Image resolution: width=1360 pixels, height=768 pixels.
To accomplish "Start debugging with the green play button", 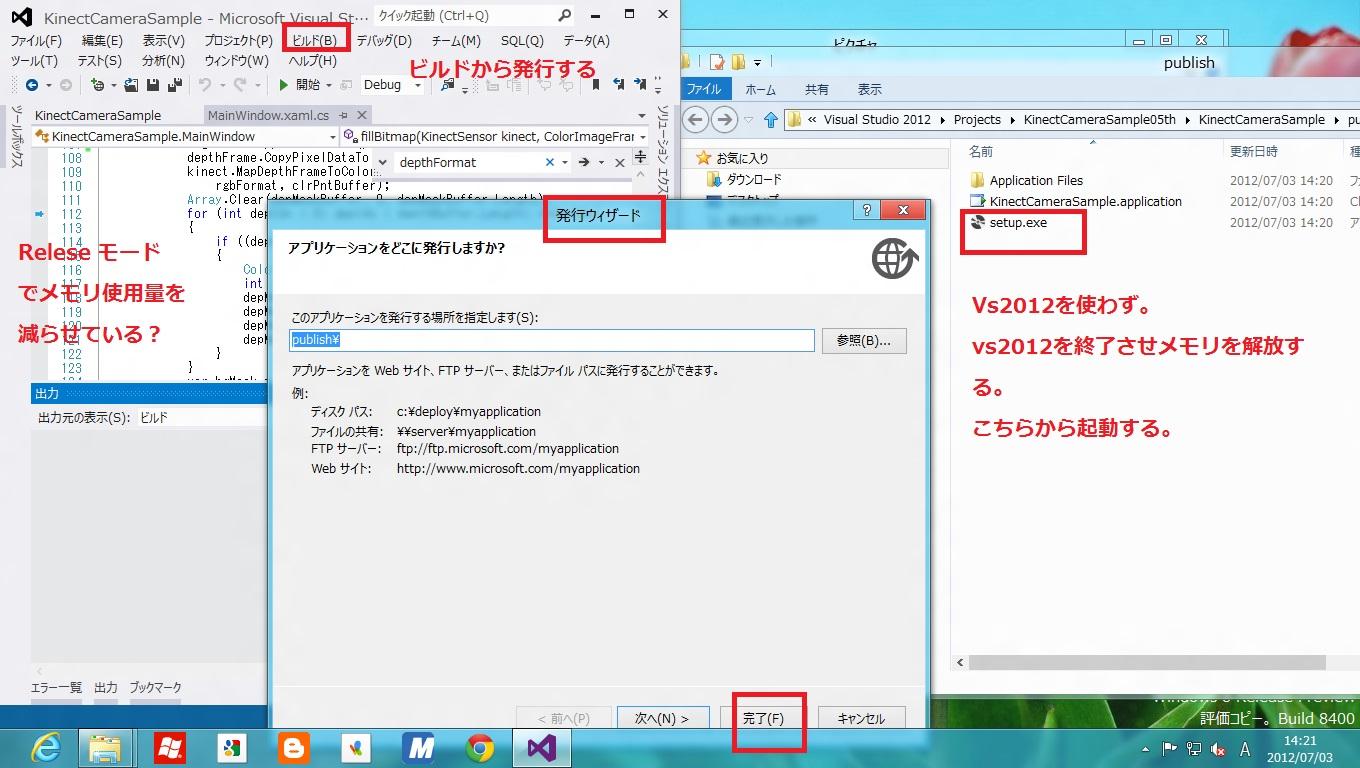I will tap(284, 85).
